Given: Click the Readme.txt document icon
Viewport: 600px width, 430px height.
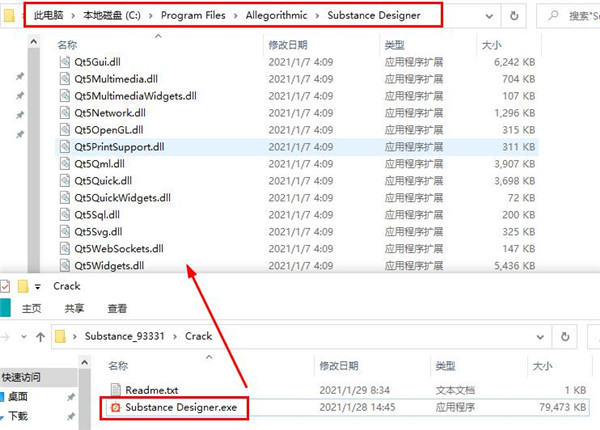Looking at the screenshot, I should (116, 390).
